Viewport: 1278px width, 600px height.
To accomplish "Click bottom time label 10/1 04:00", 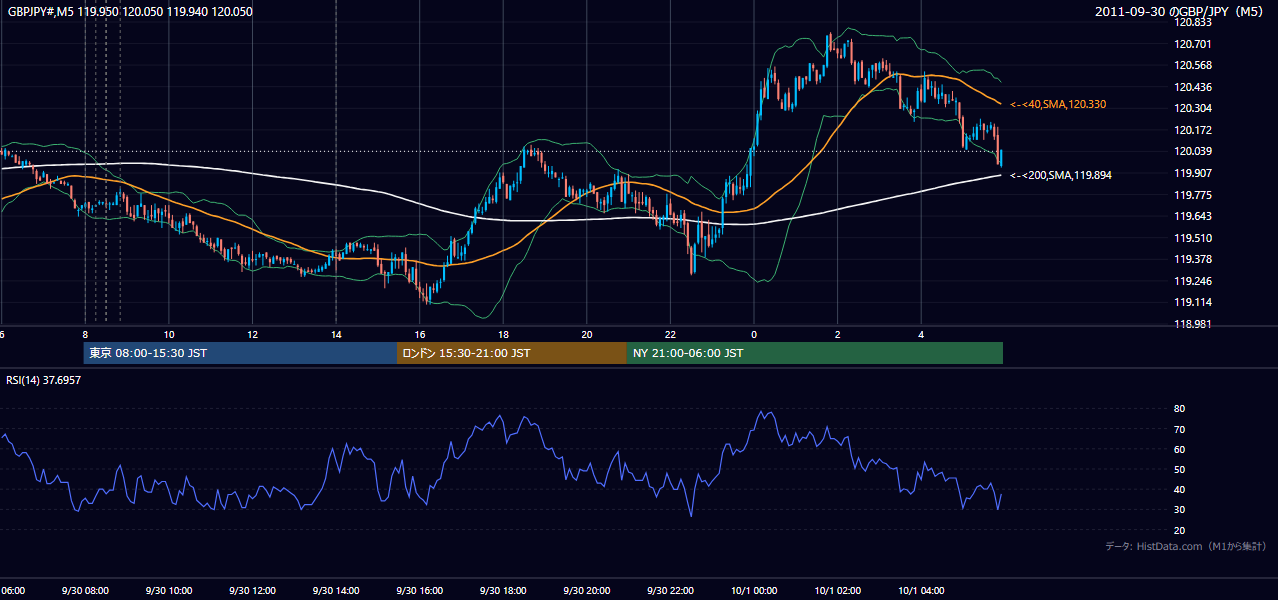I will point(922,591).
